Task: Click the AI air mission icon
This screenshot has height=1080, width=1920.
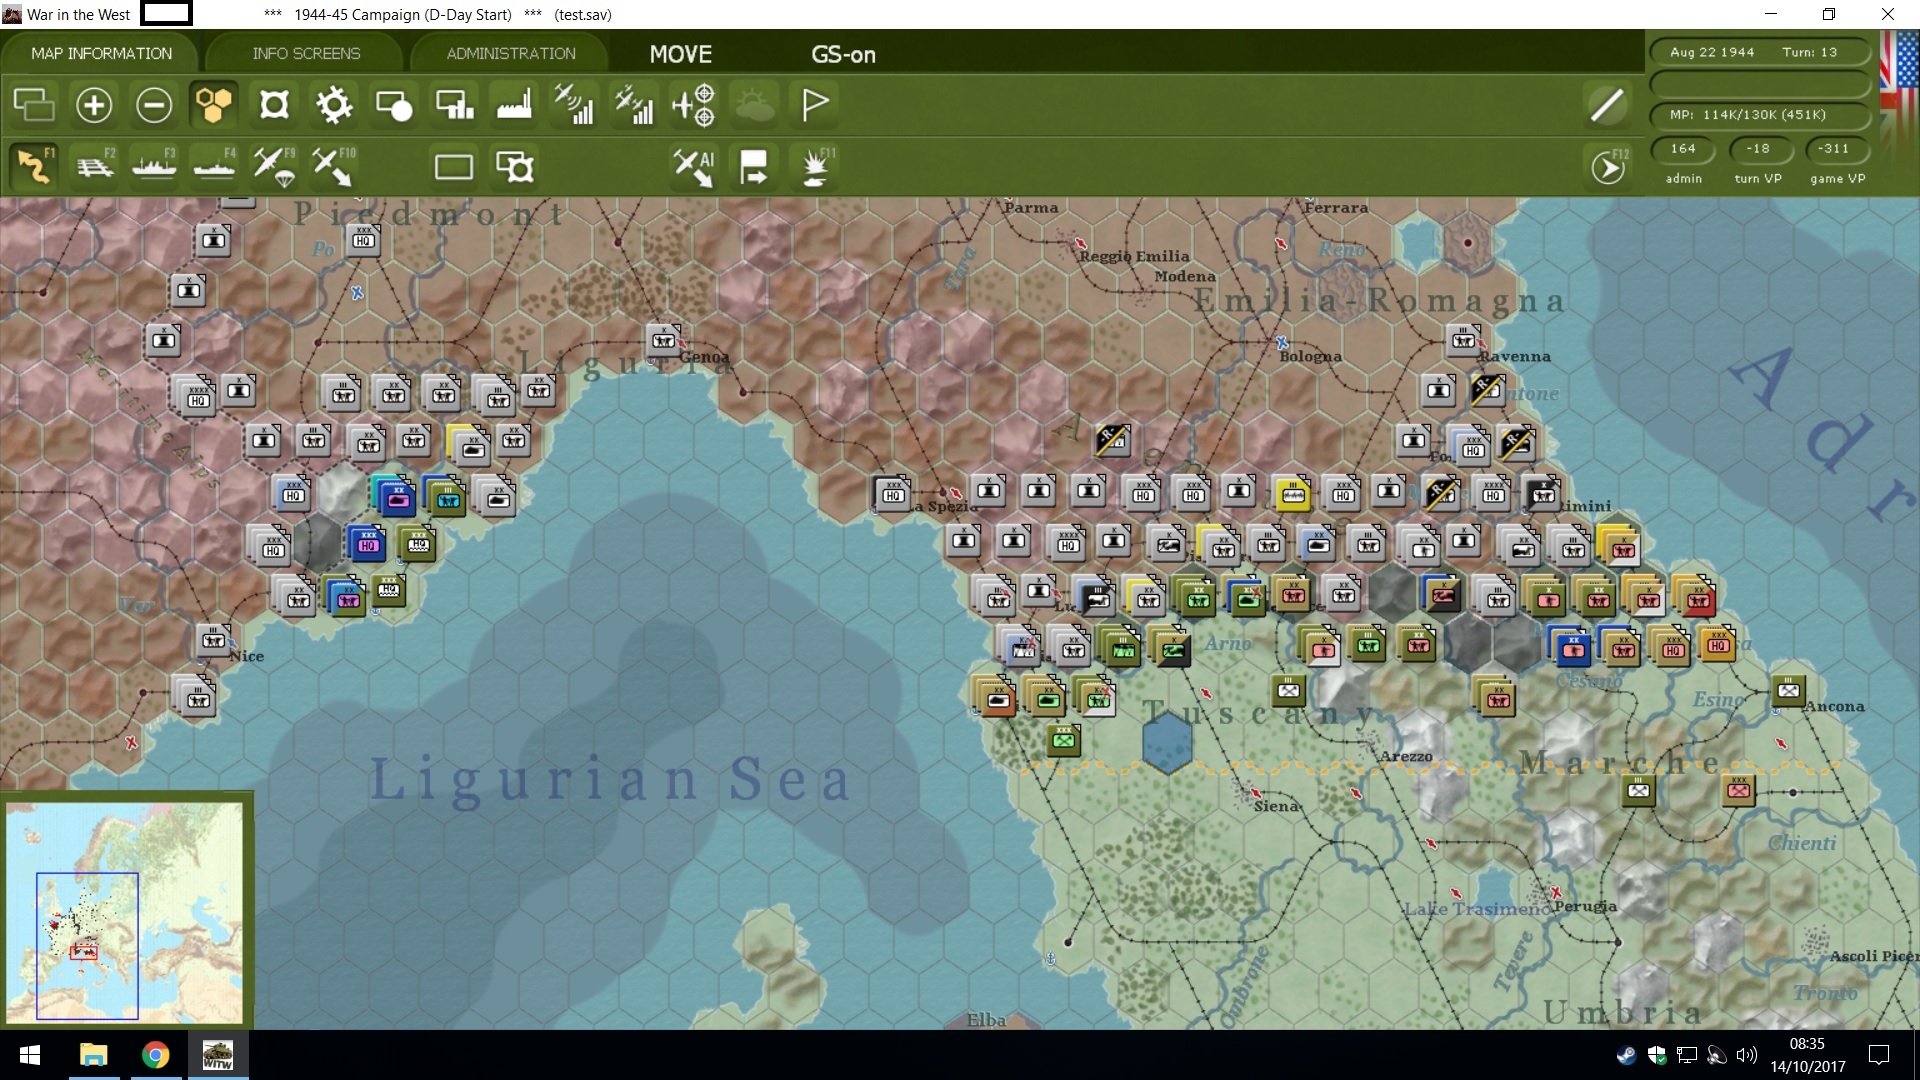Action: tap(694, 166)
